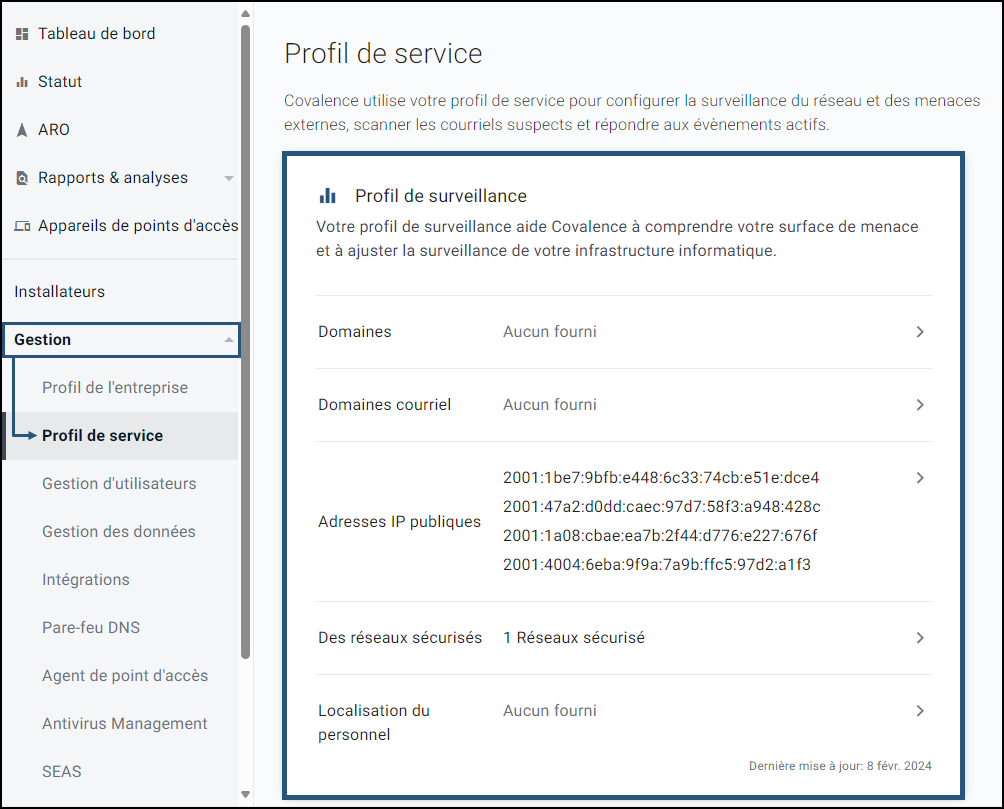Select the Statut bar-chart icon
Screen dimensions: 1004x809
(x=20, y=81)
